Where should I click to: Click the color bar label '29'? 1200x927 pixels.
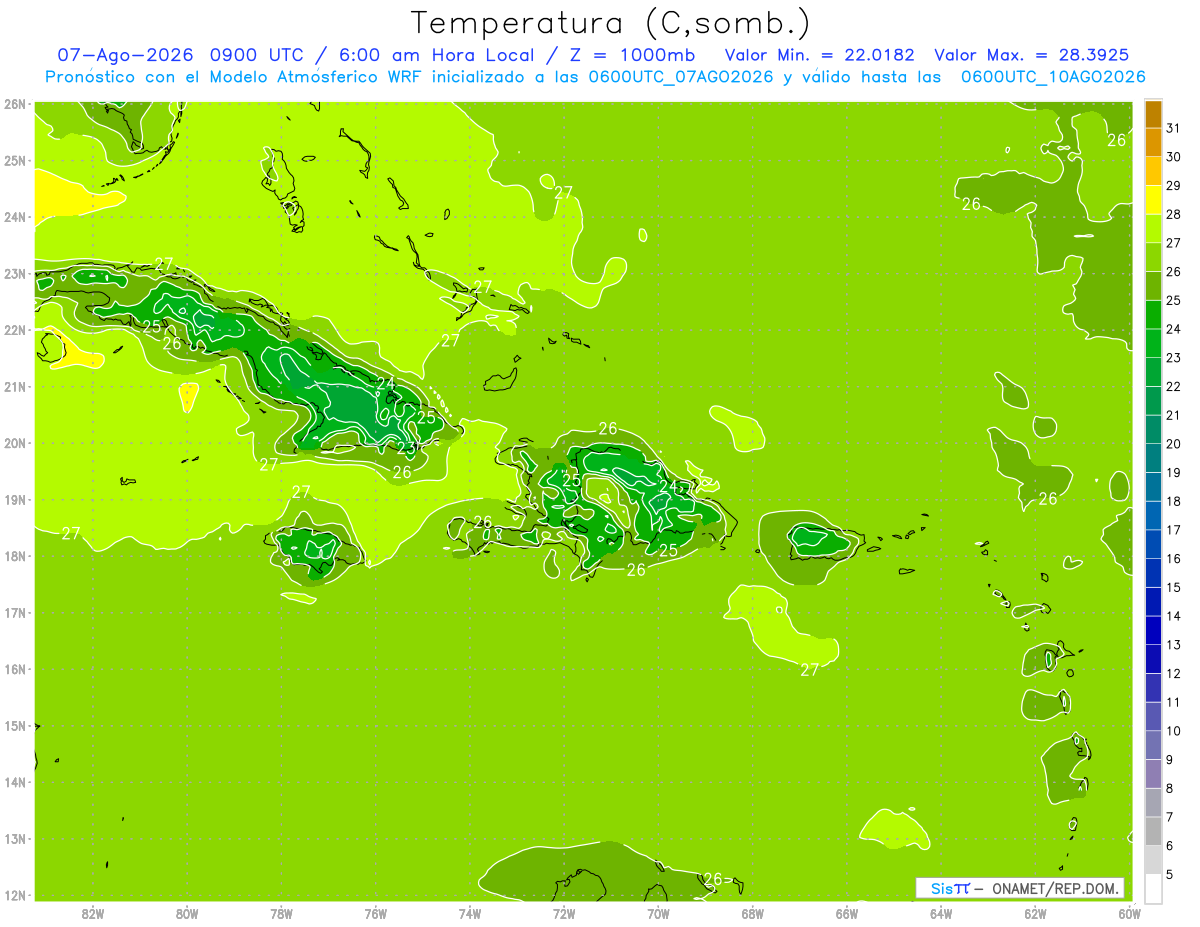click(1174, 186)
